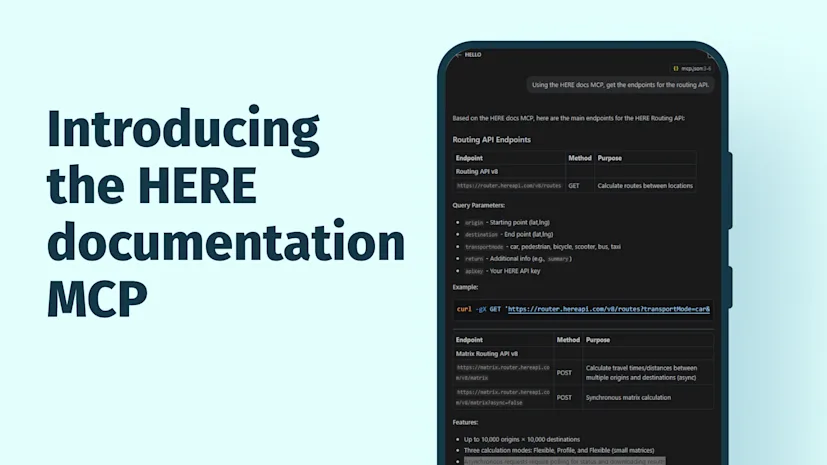Click the 'Introducing the HERE documentation MCP' headline
Viewport: 827px width, 465px height.
tap(226, 213)
